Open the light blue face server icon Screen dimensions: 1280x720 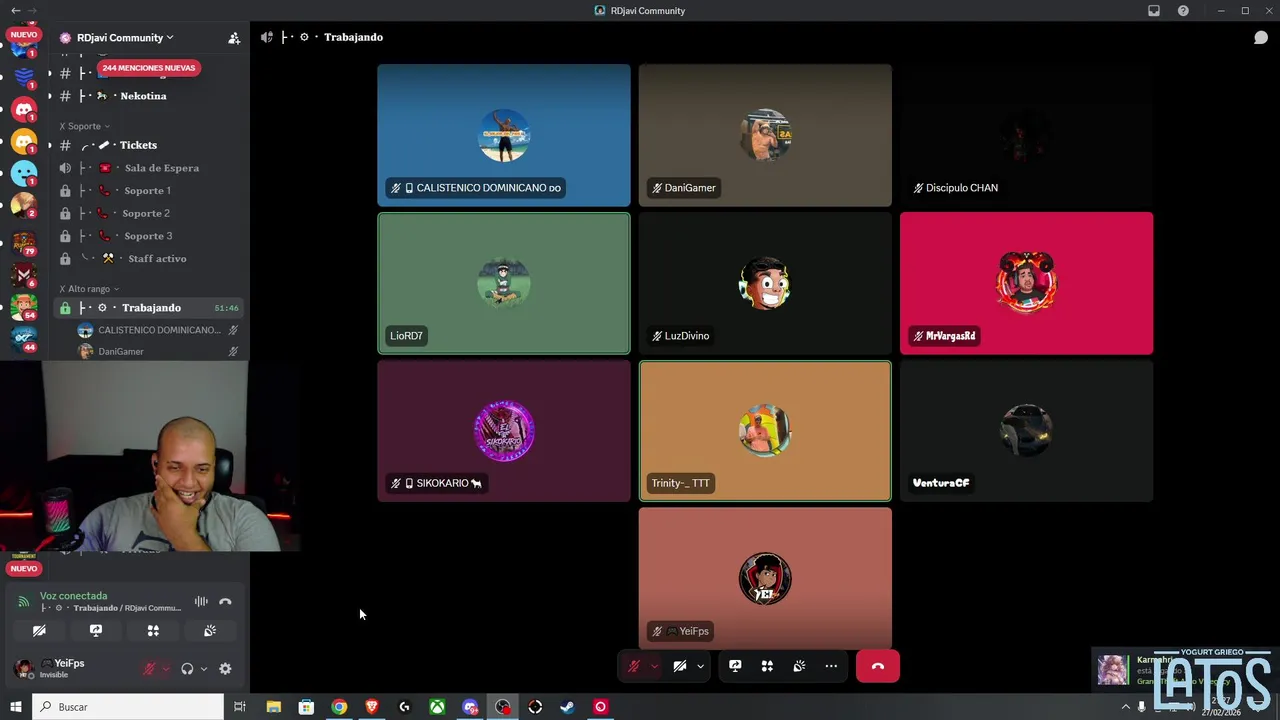click(24, 173)
